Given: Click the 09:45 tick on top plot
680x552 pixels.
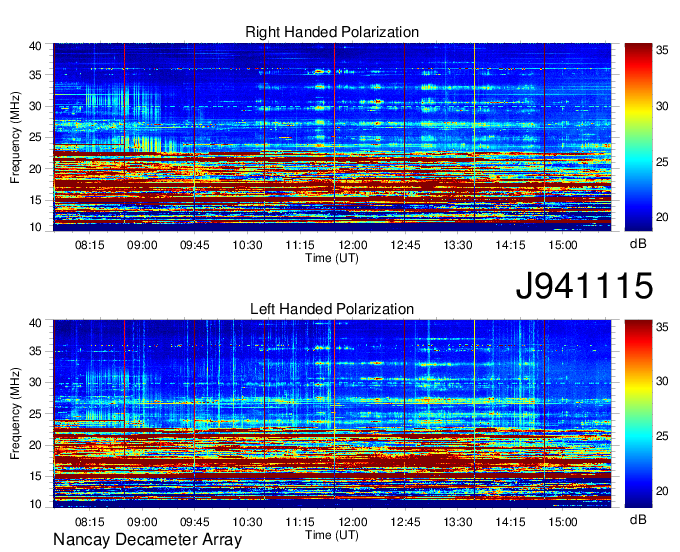Looking at the screenshot, I should tap(195, 245).
